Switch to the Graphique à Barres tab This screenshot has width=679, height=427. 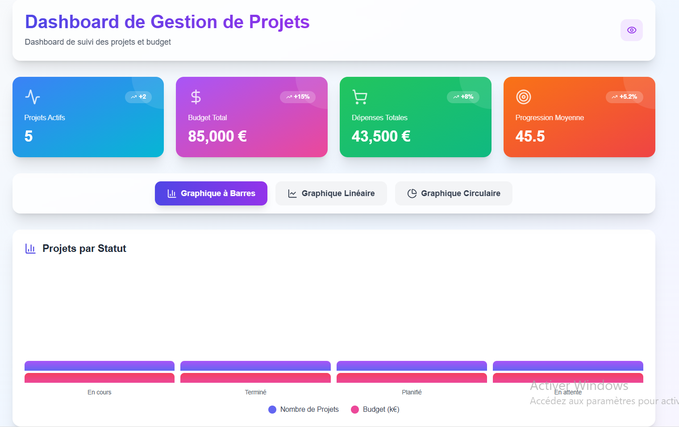pos(211,193)
